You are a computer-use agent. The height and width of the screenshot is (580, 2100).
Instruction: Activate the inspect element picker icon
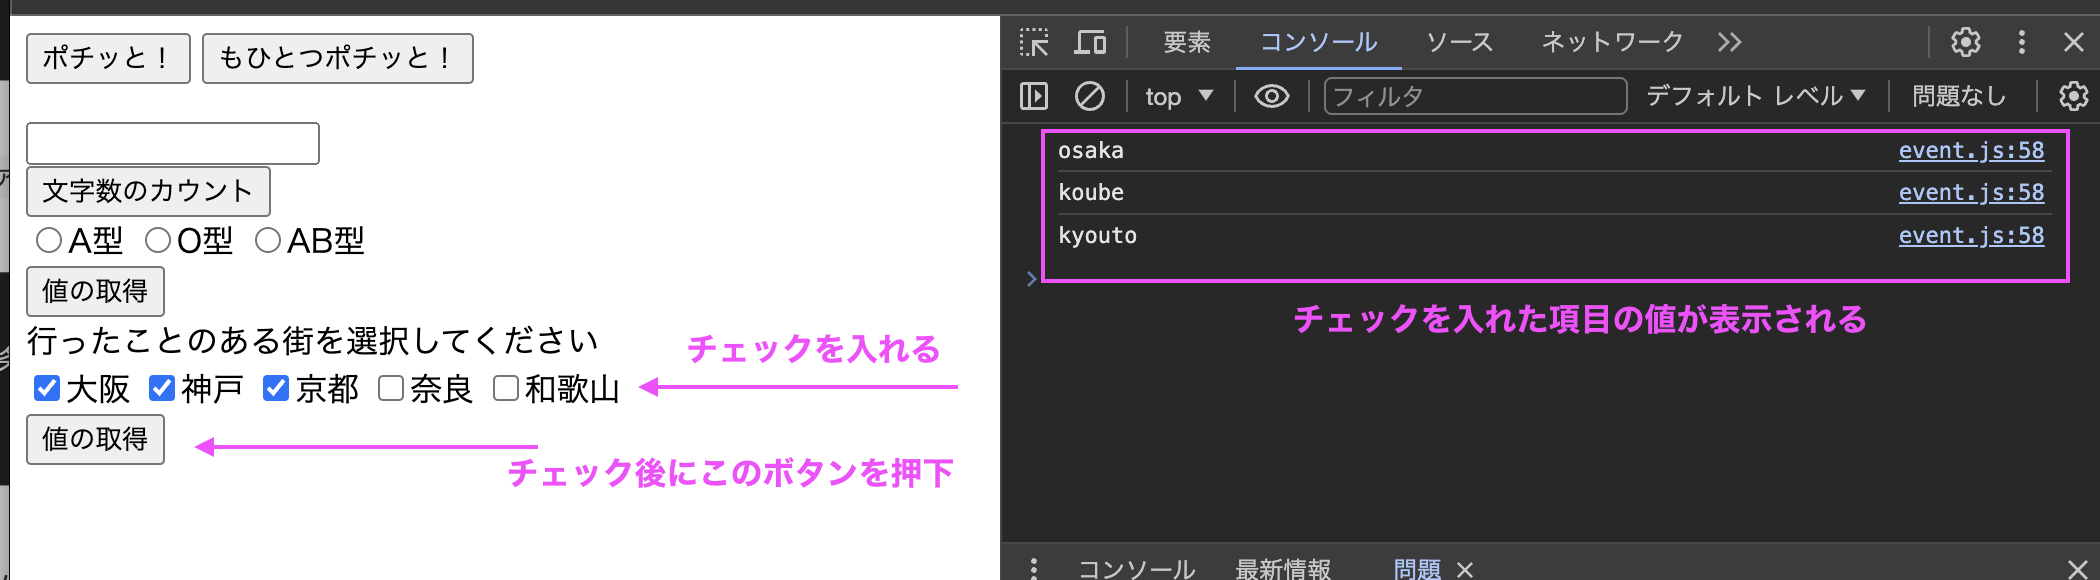(1034, 42)
